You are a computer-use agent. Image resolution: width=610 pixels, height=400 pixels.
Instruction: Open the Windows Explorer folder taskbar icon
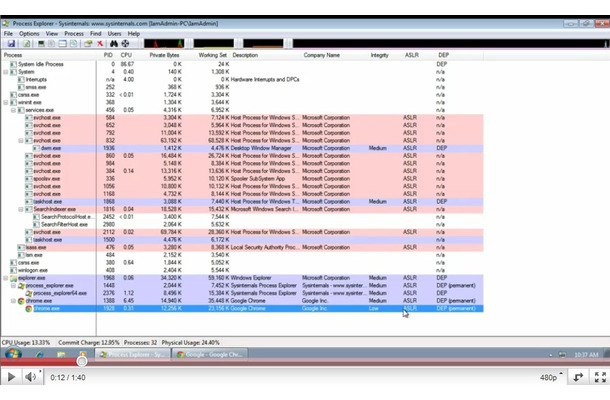click(x=61, y=354)
